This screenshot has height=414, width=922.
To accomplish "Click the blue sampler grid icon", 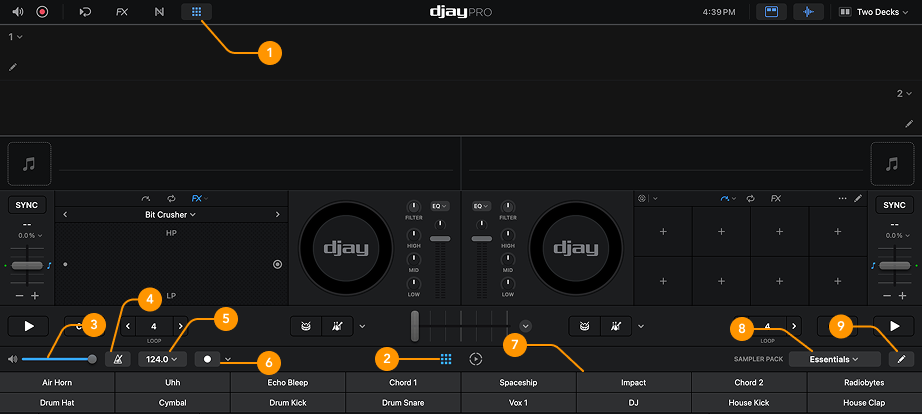I will pos(446,359).
